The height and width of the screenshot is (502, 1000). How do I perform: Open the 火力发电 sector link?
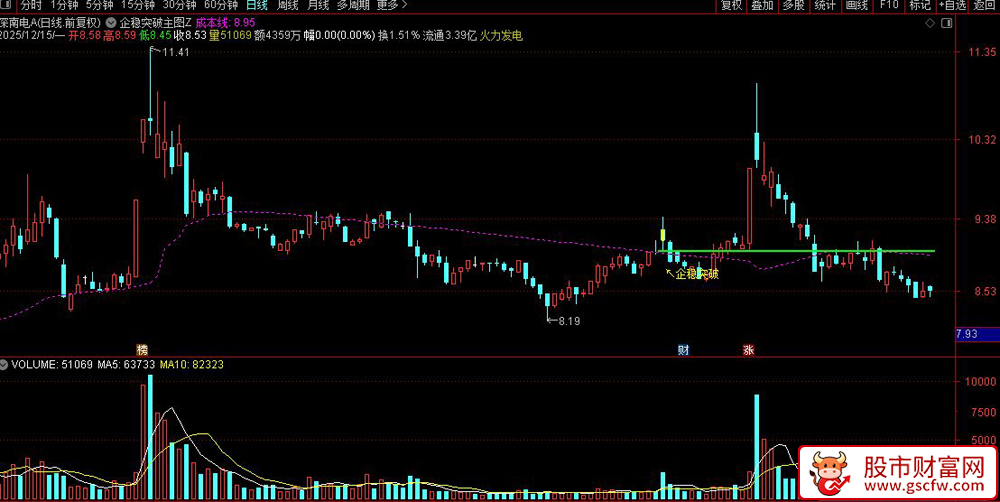click(x=501, y=36)
